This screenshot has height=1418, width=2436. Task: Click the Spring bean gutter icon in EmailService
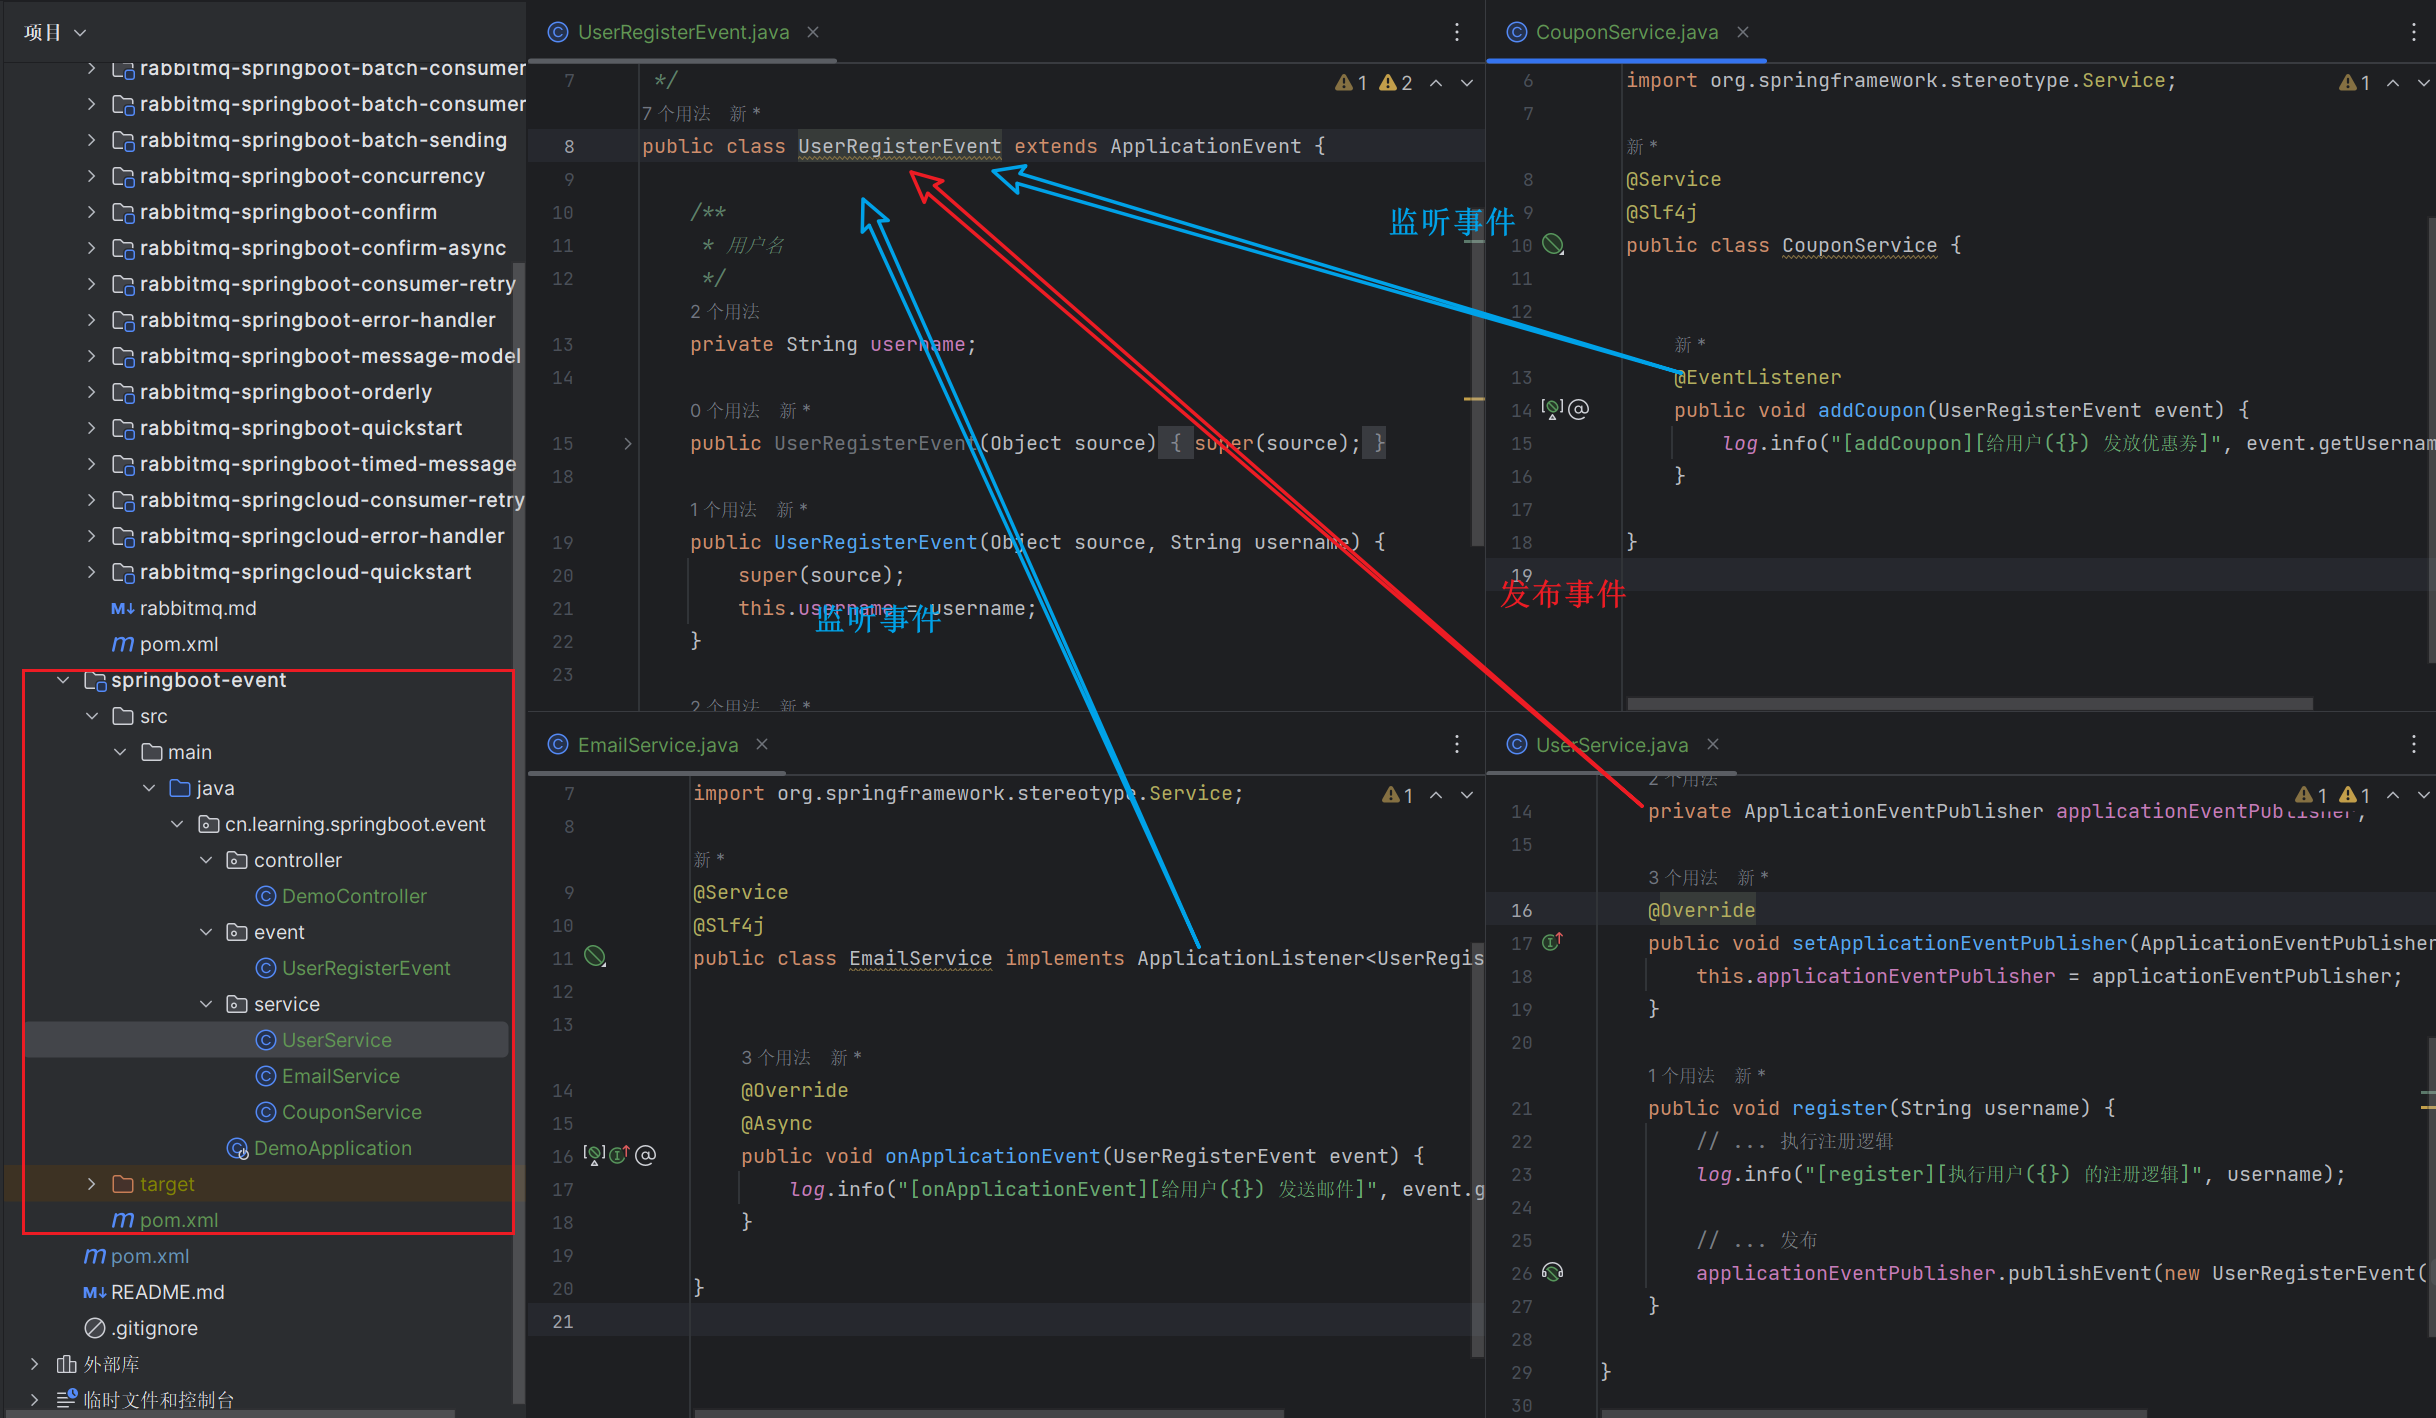point(595,957)
